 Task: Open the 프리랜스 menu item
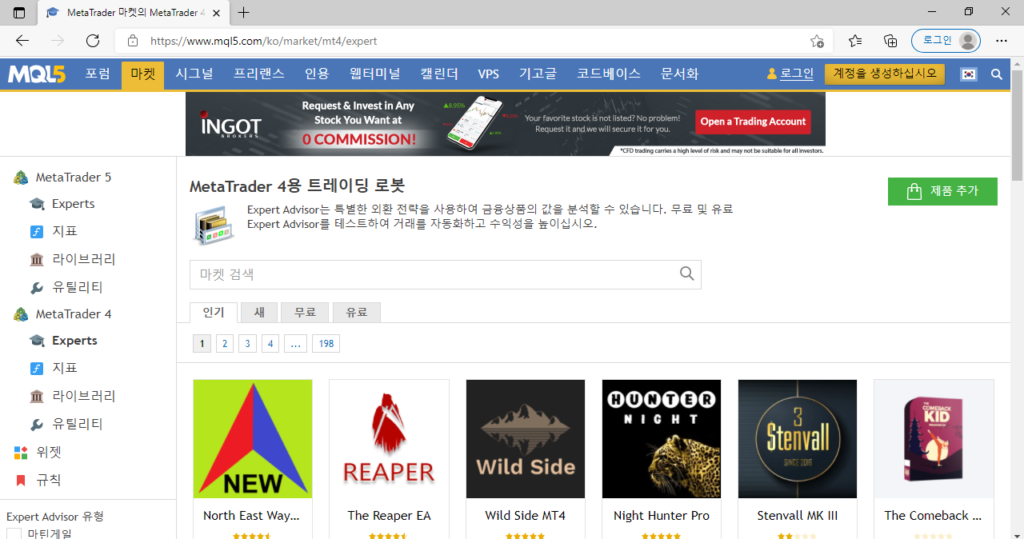(259, 74)
